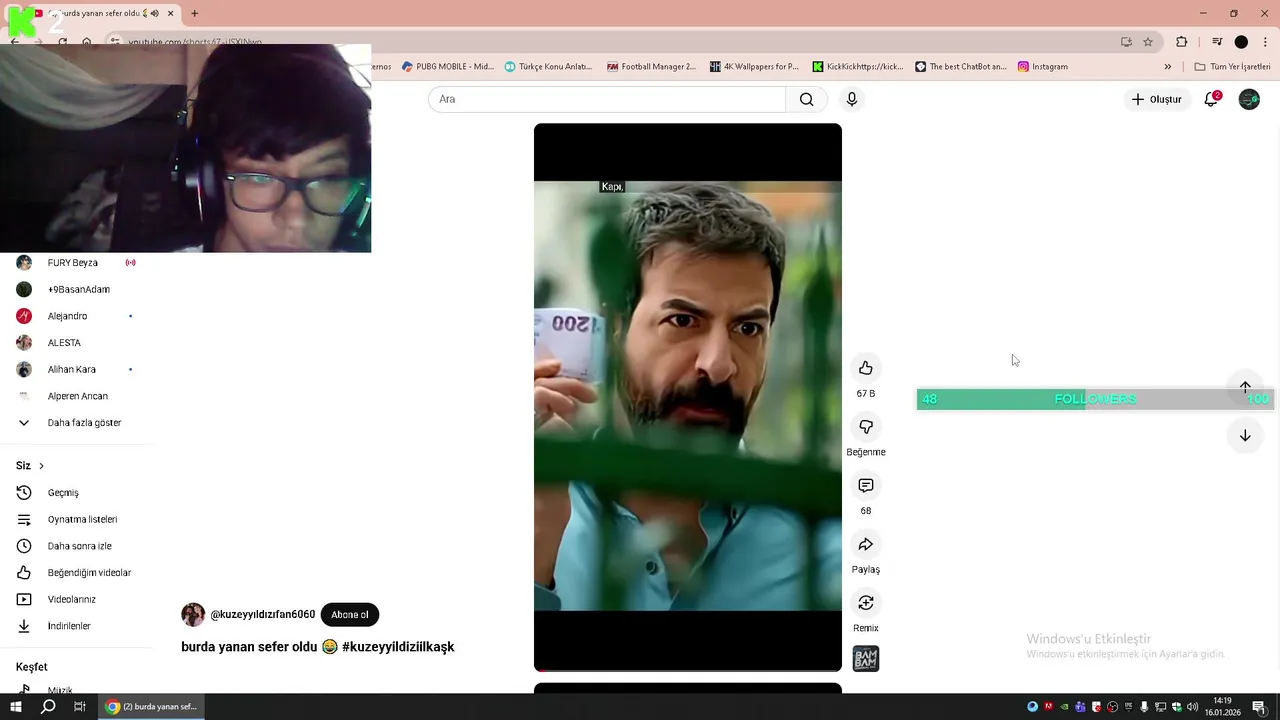Screen dimensions: 1280x720
Task: Open Remix options for this short
Action: click(866, 603)
